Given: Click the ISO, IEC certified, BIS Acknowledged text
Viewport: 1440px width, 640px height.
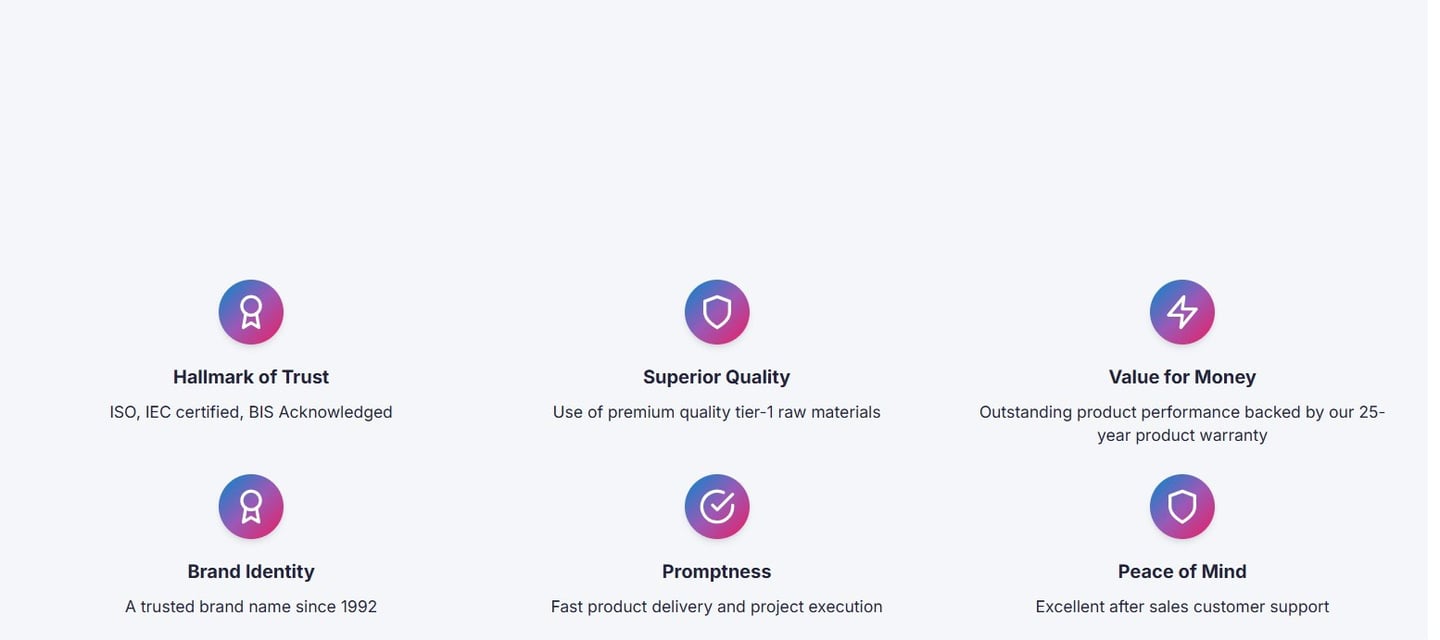Looking at the screenshot, I should (251, 412).
